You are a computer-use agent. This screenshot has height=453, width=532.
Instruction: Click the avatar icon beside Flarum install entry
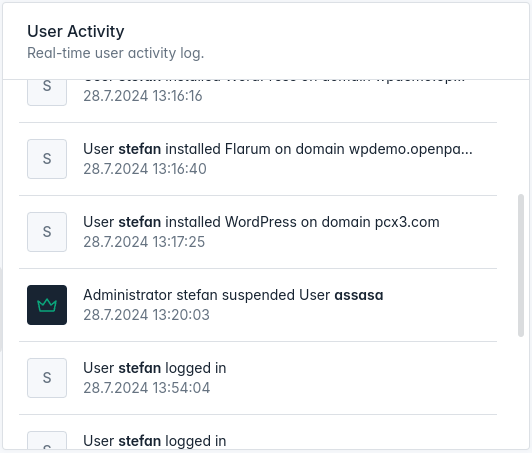(47, 159)
